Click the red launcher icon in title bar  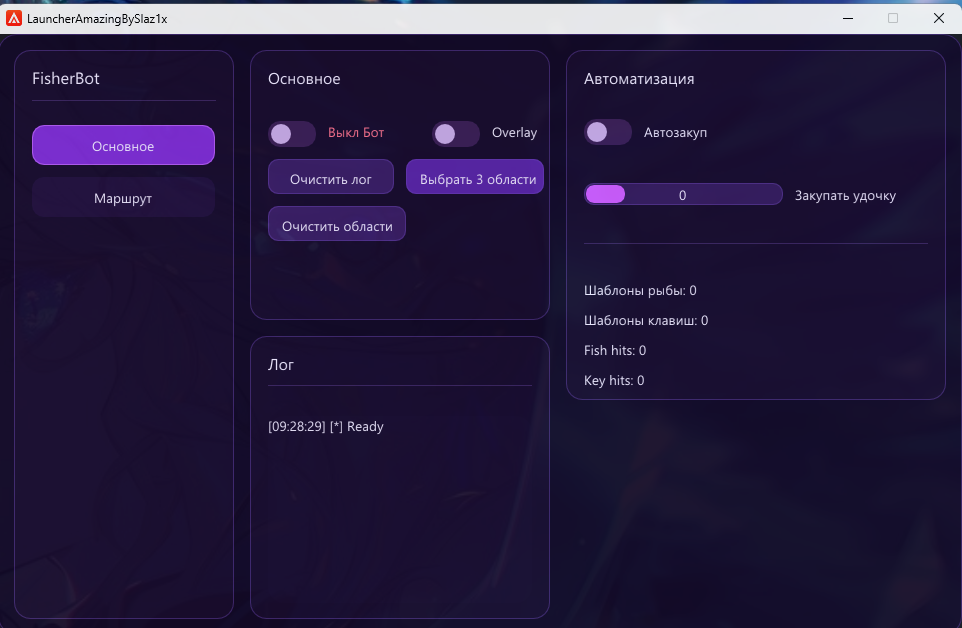click(x=15, y=18)
